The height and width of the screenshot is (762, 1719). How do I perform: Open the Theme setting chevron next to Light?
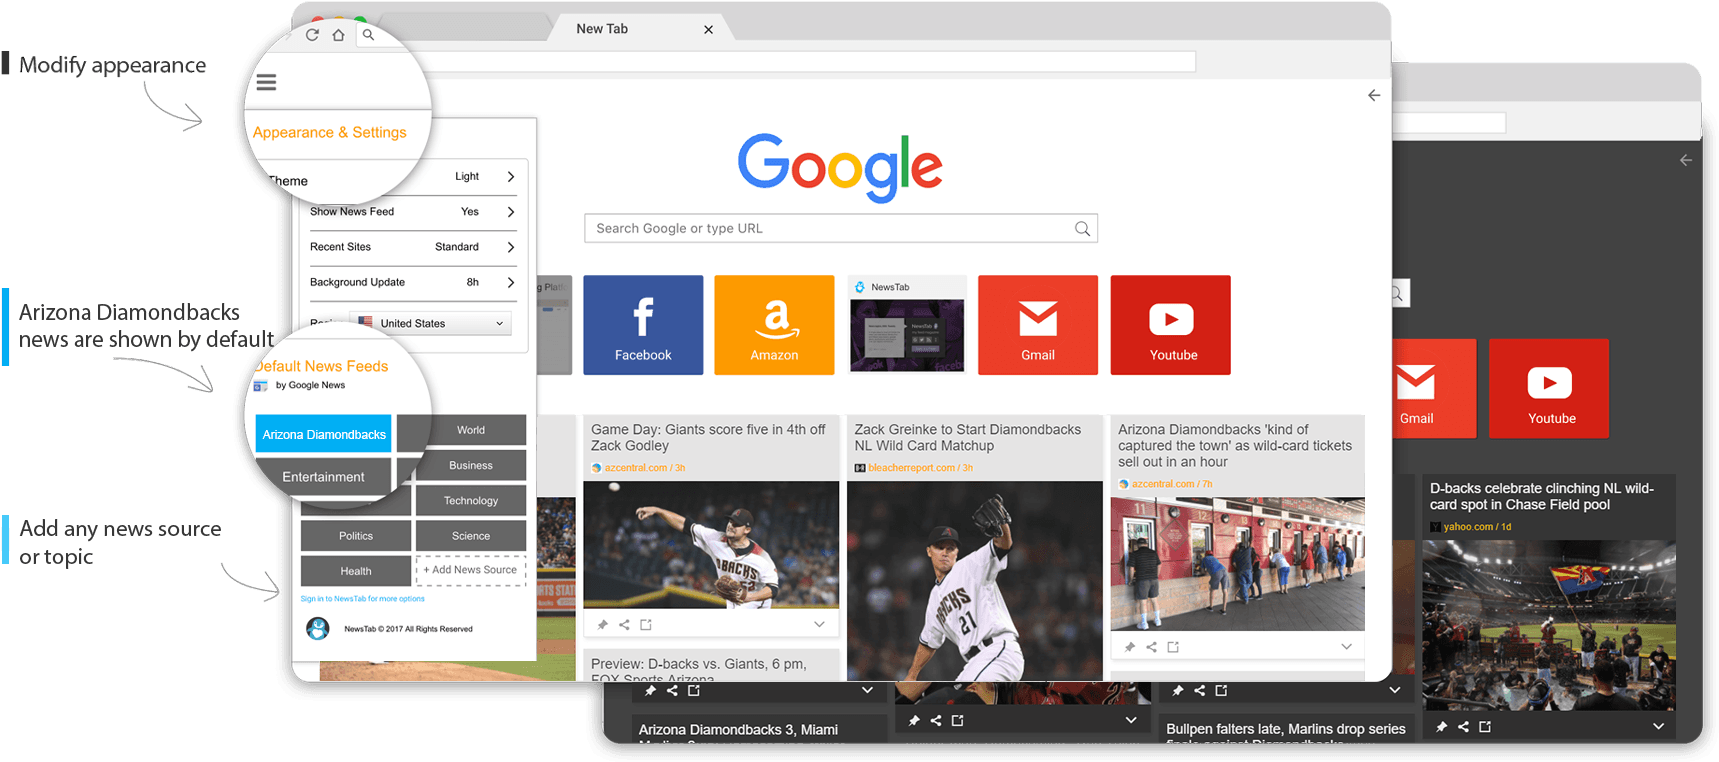click(511, 177)
